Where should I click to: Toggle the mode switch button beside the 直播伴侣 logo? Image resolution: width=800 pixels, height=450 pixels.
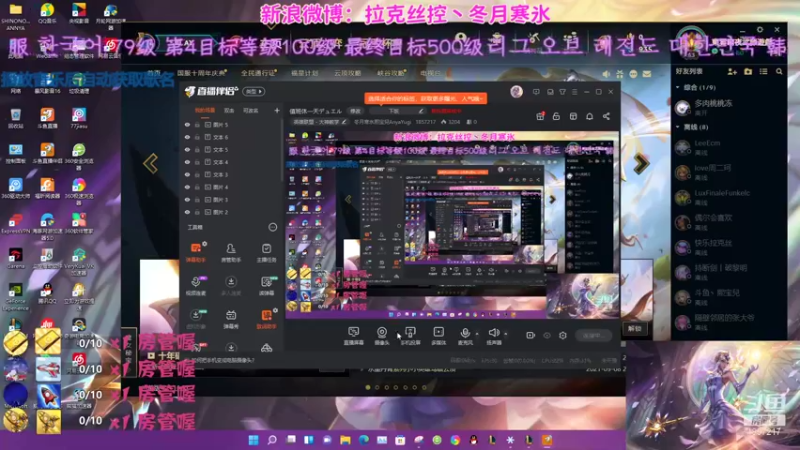pyautogui.click(x=254, y=91)
